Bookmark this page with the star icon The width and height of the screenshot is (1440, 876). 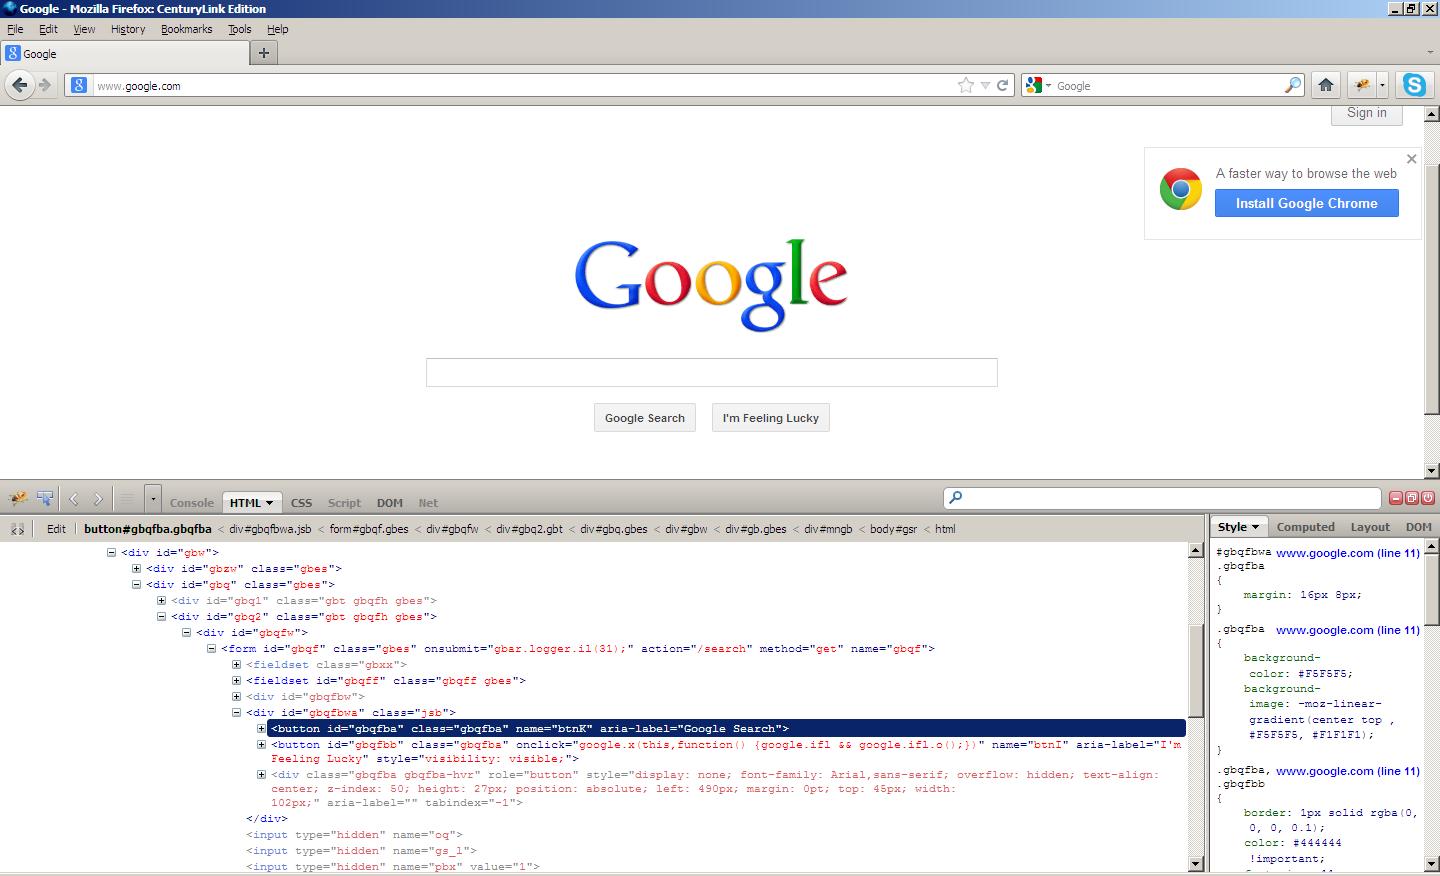click(965, 85)
